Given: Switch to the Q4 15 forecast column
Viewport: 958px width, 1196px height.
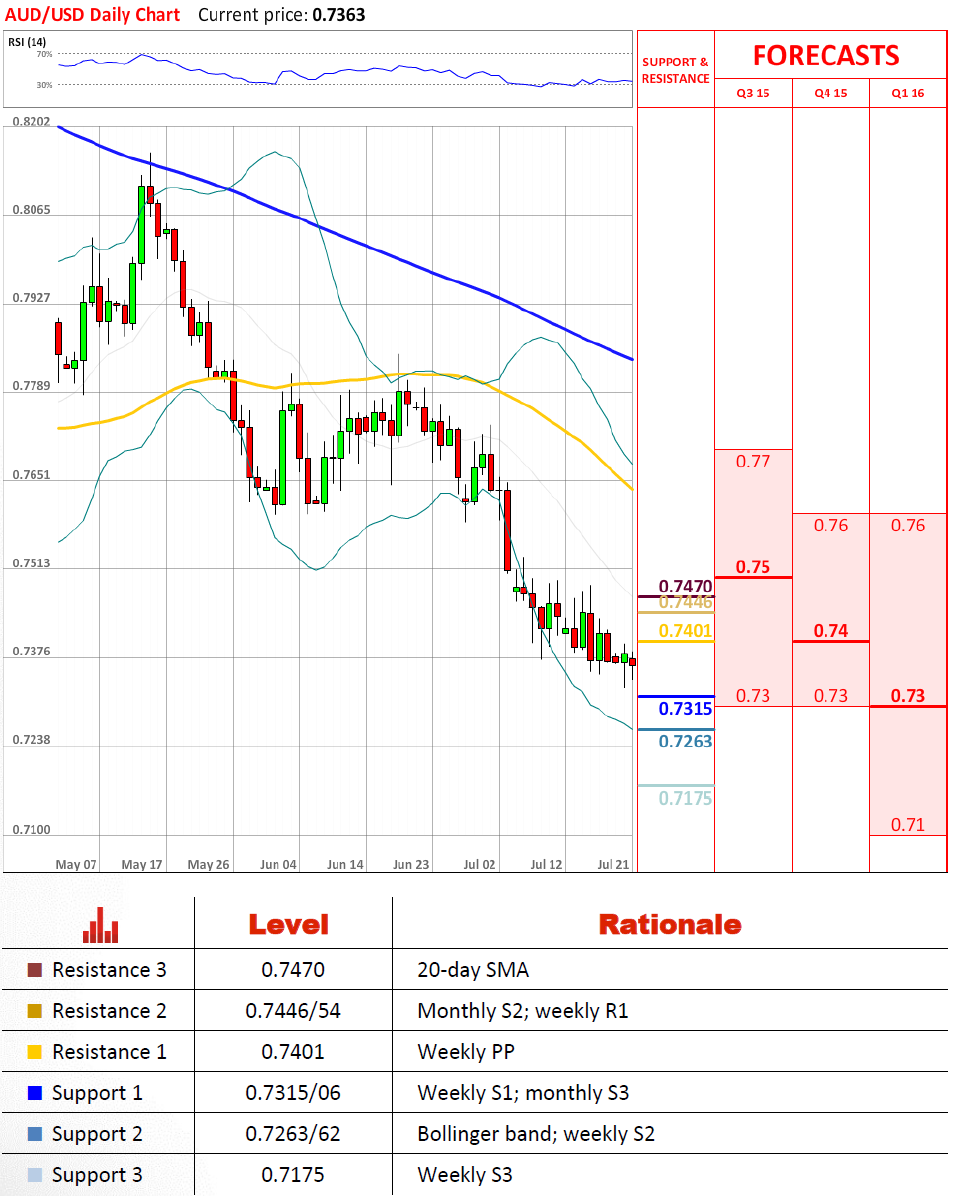Looking at the screenshot, I should (830, 93).
